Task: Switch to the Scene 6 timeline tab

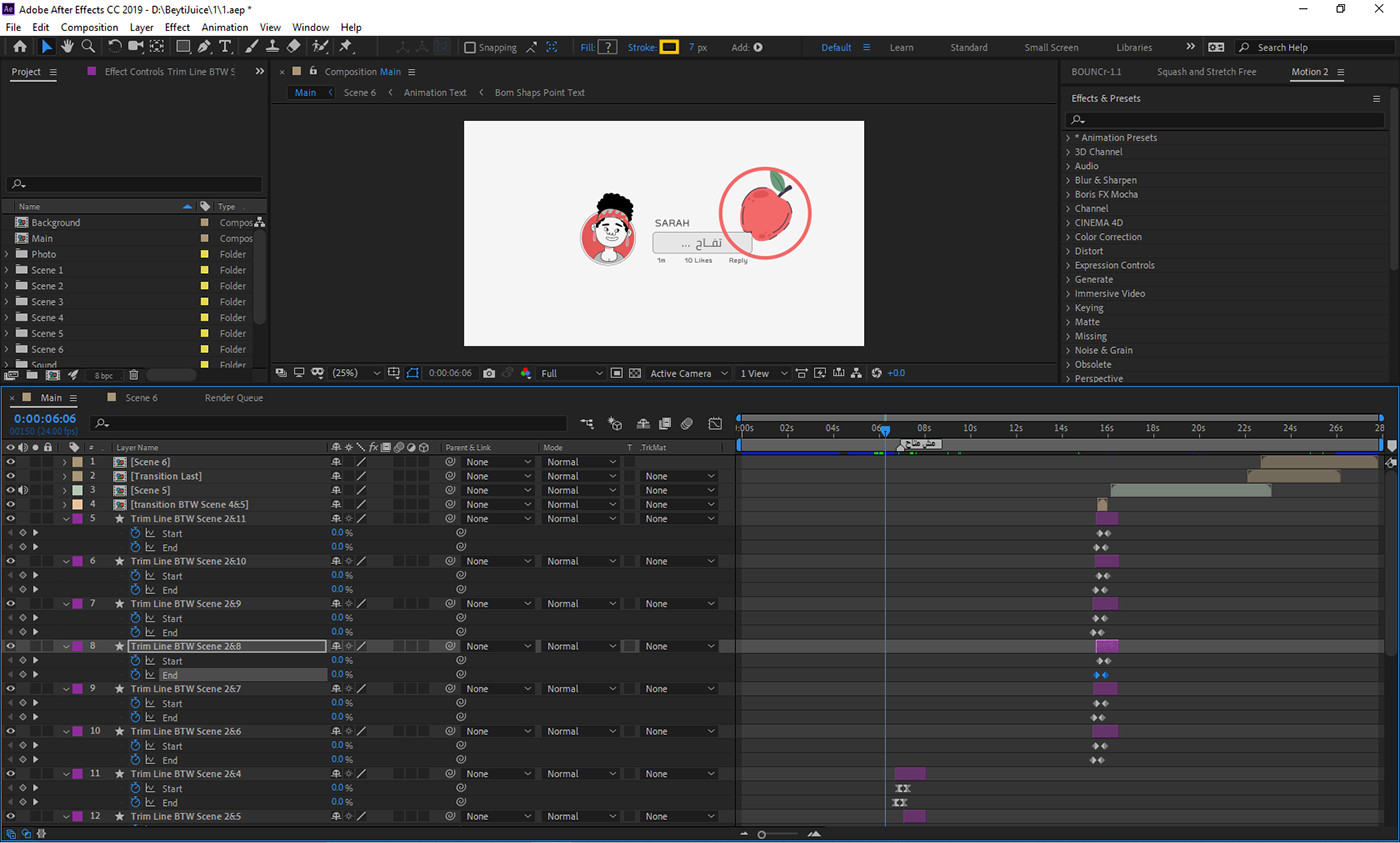Action: [x=141, y=398]
